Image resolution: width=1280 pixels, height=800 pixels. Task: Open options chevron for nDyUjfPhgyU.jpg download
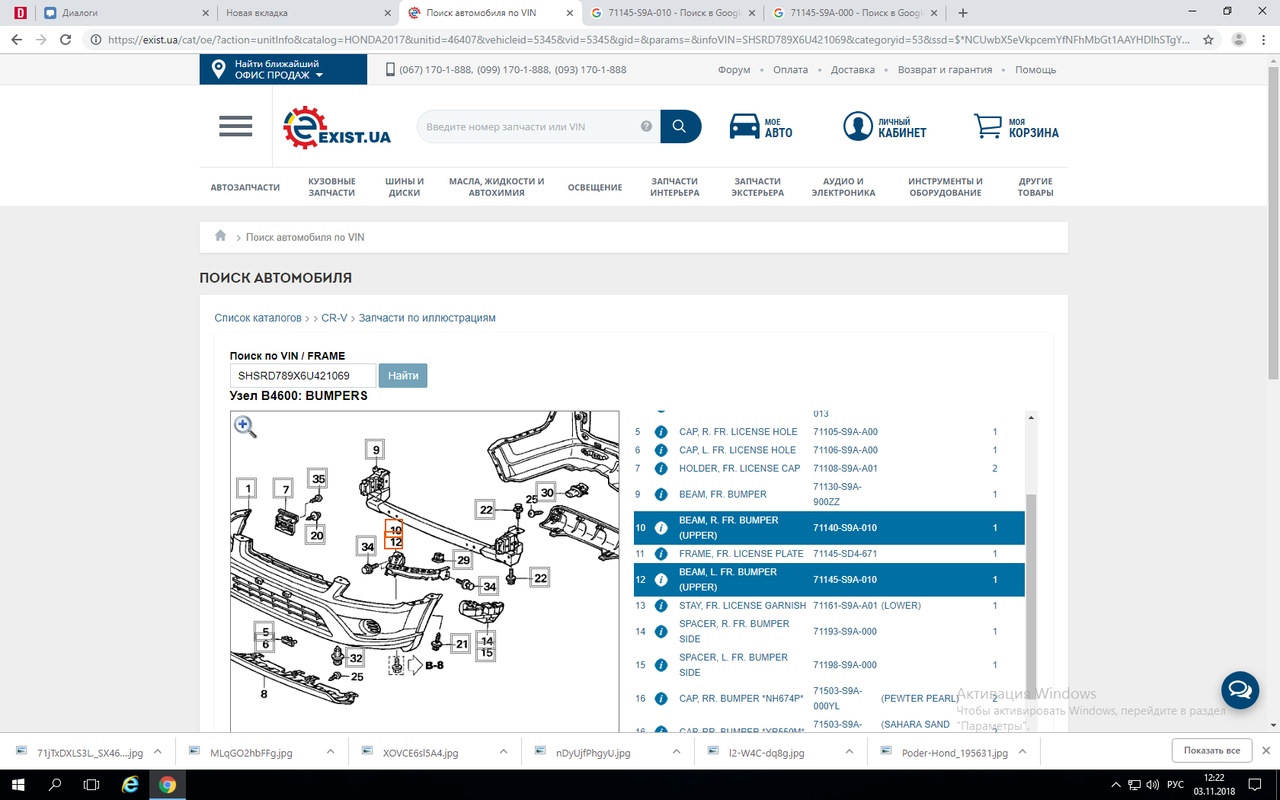[676, 751]
